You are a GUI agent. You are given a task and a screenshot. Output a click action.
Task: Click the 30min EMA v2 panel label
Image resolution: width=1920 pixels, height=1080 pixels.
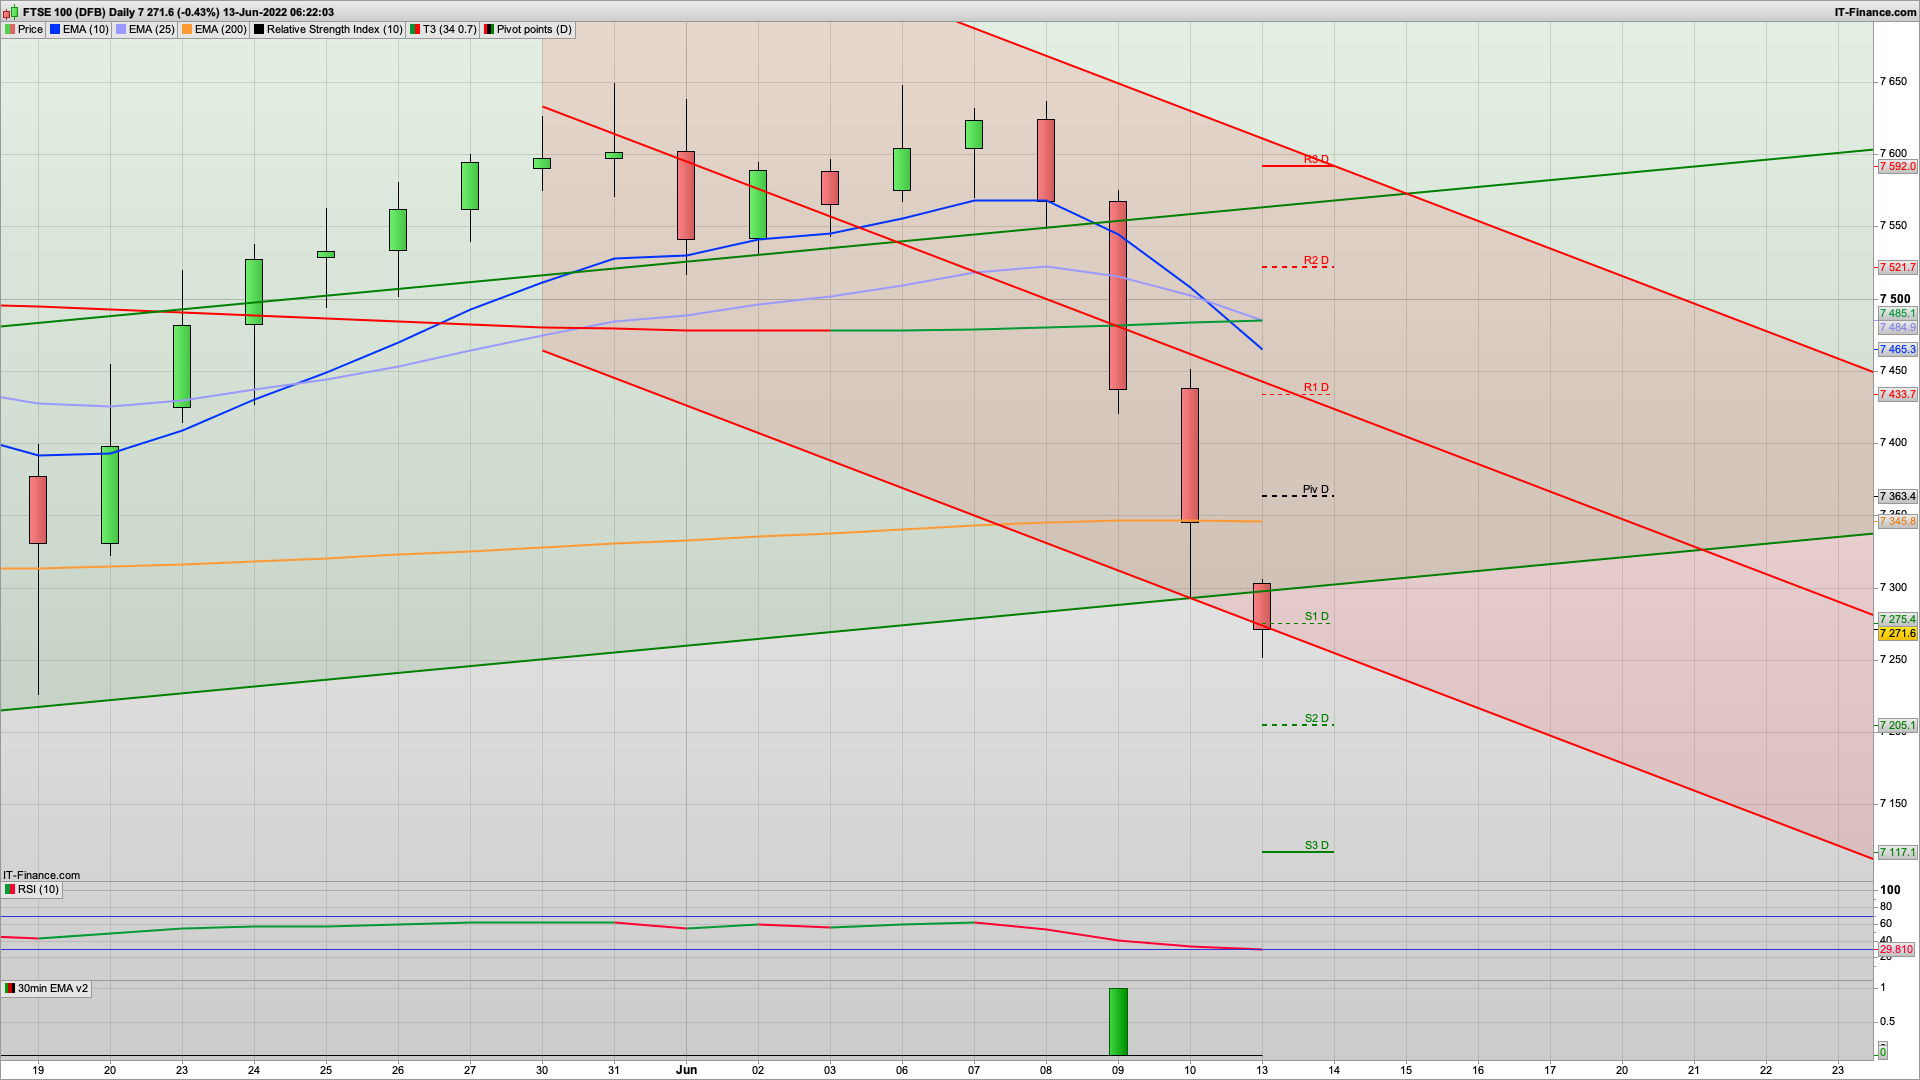click(52, 988)
